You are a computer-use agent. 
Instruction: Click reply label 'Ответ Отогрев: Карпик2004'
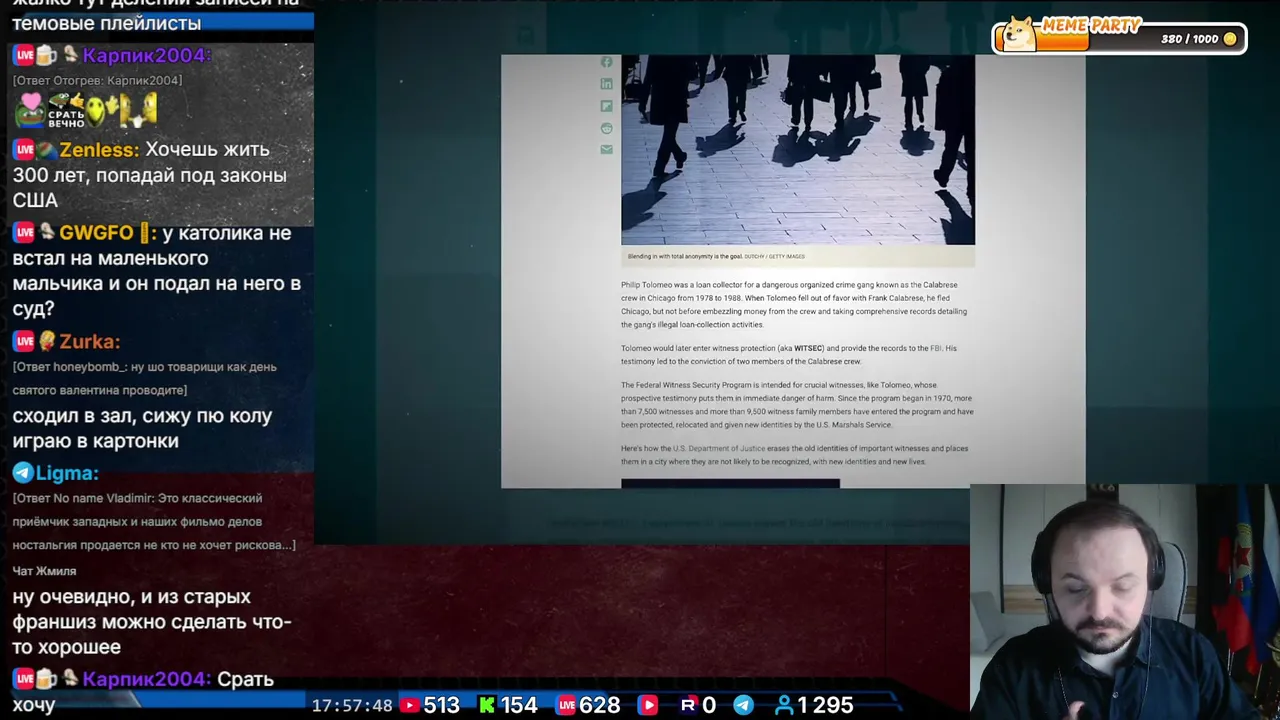coord(97,80)
